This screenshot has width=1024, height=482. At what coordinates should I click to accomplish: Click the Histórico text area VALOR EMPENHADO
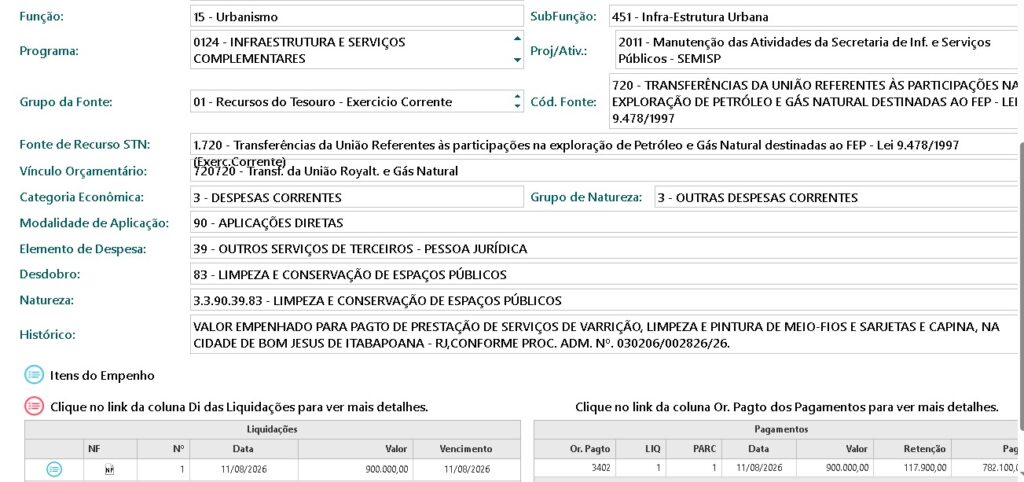coord(604,335)
